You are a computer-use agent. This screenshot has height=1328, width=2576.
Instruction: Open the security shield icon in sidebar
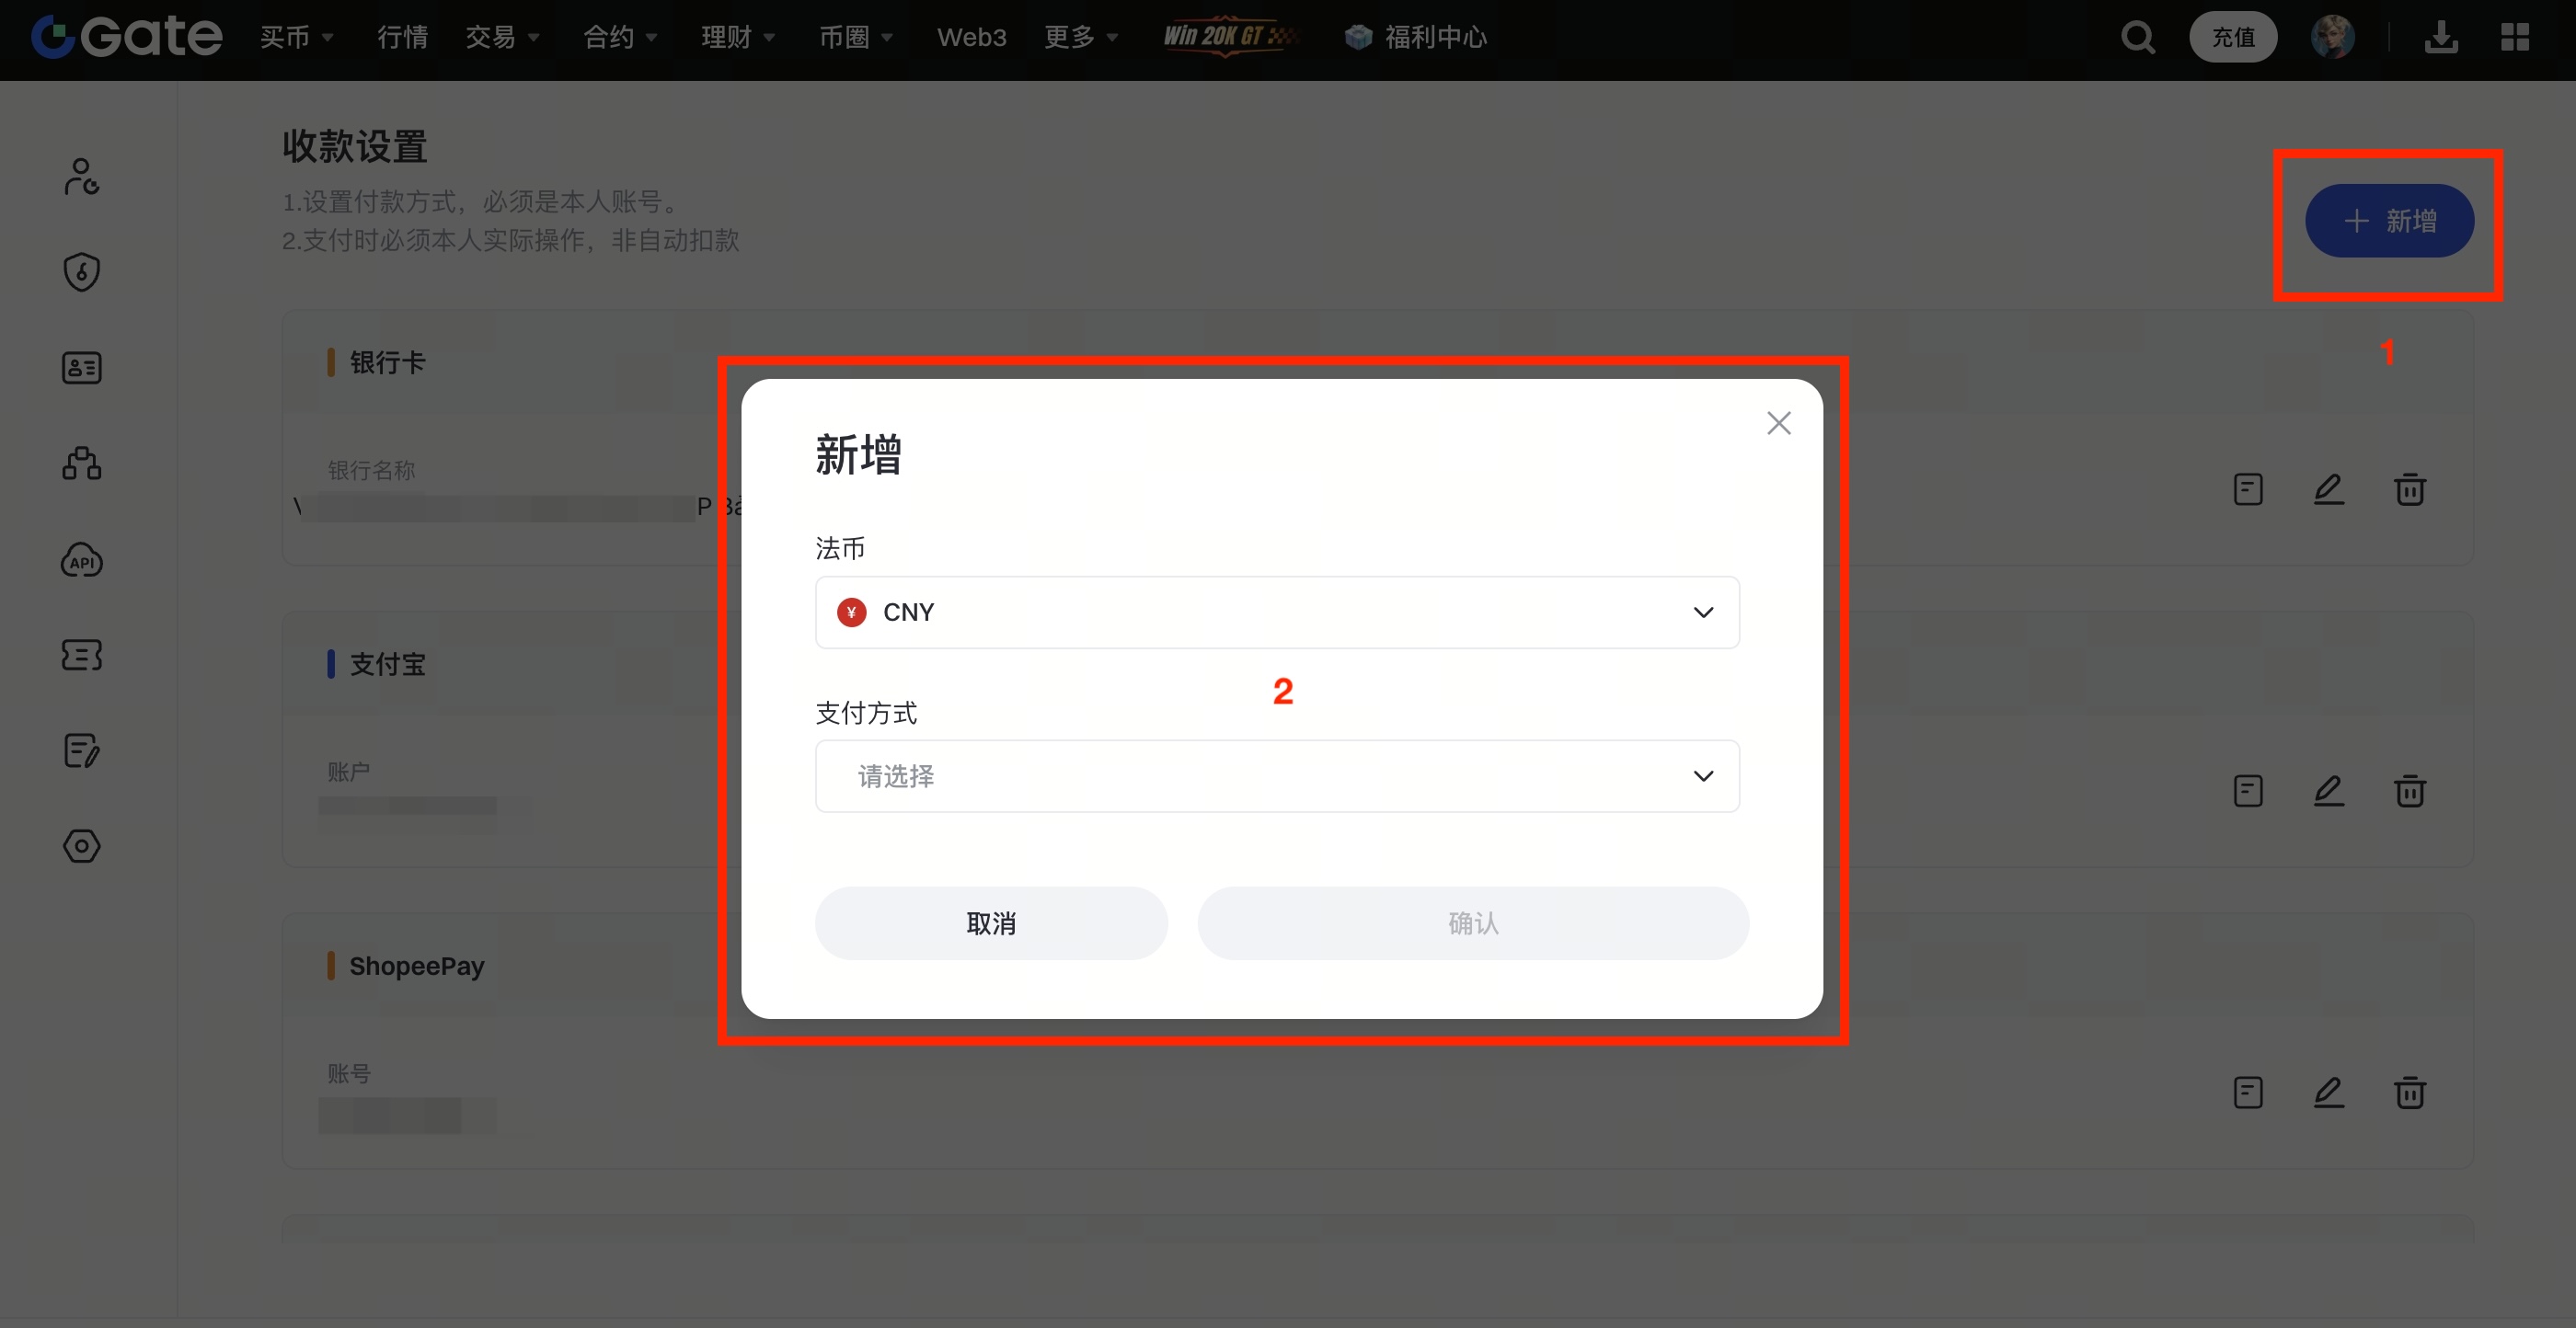(82, 272)
